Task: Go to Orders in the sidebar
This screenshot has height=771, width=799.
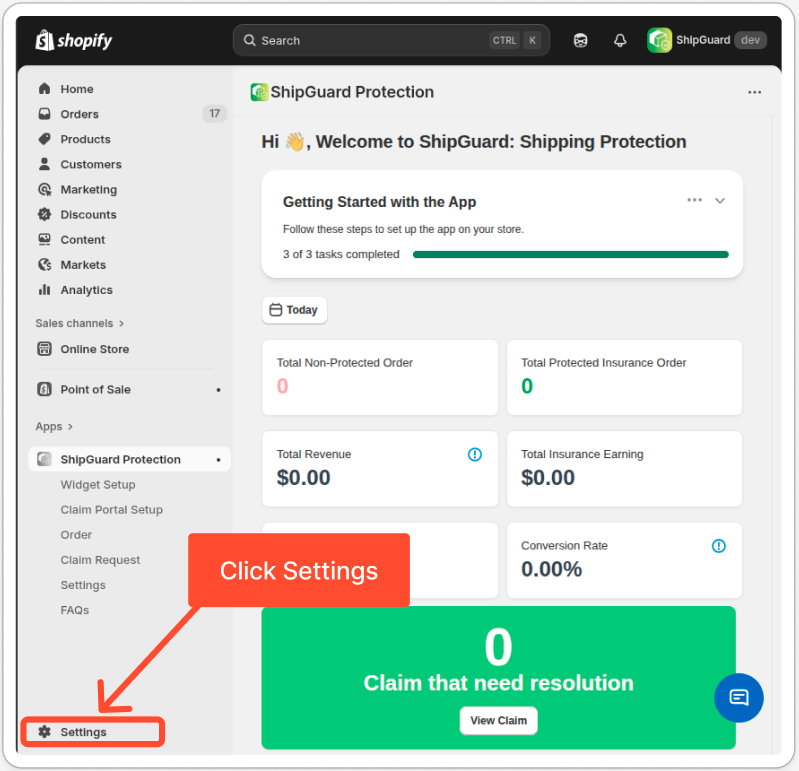Action: [x=79, y=114]
